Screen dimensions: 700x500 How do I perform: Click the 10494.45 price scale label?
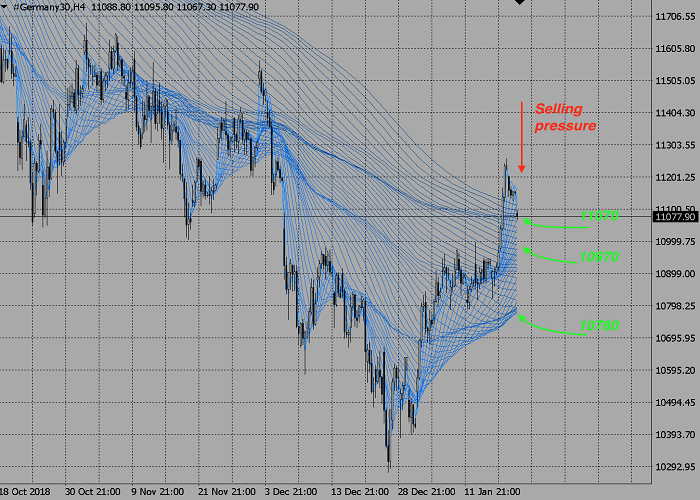[675, 402]
